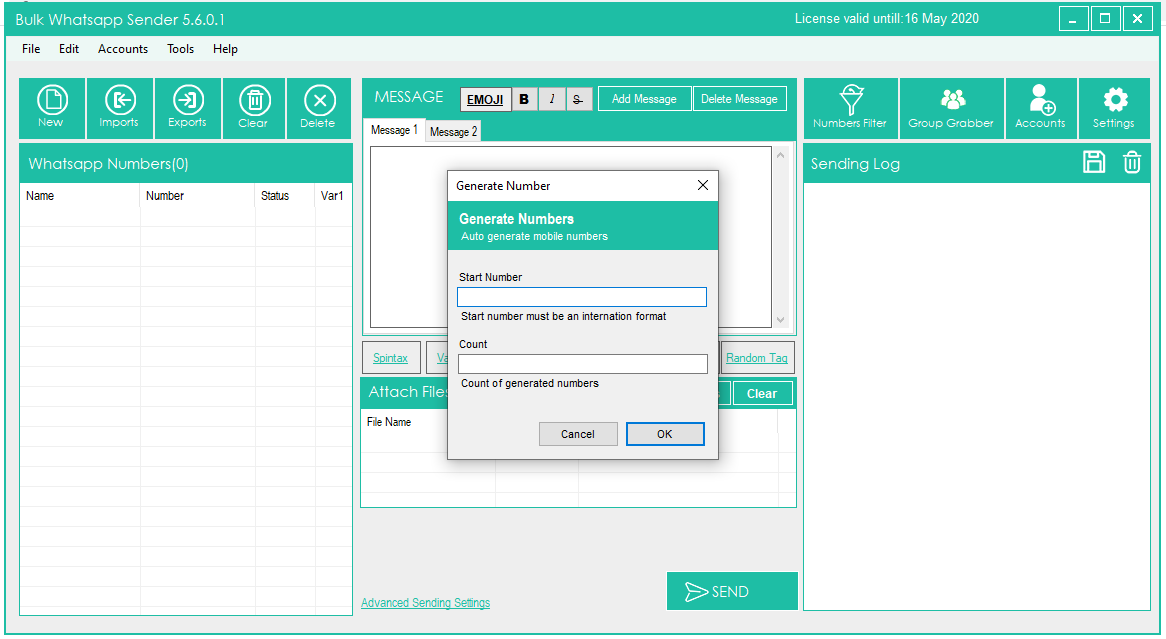Image resolution: width=1166 pixels, height=639 pixels.
Task: Toggle strikethrough formatting in message toolbar
Action: pyautogui.click(x=579, y=99)
